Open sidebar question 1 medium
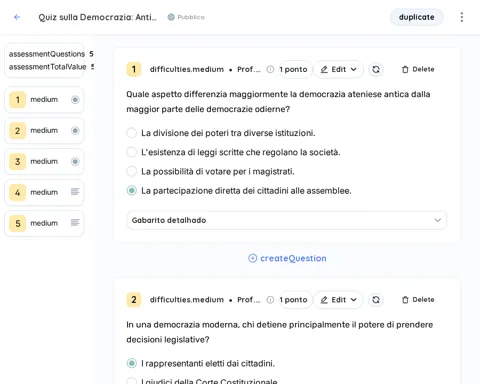The width and height of the screenshot is (480, 384). pyautogui.click(x=44, y=100)
